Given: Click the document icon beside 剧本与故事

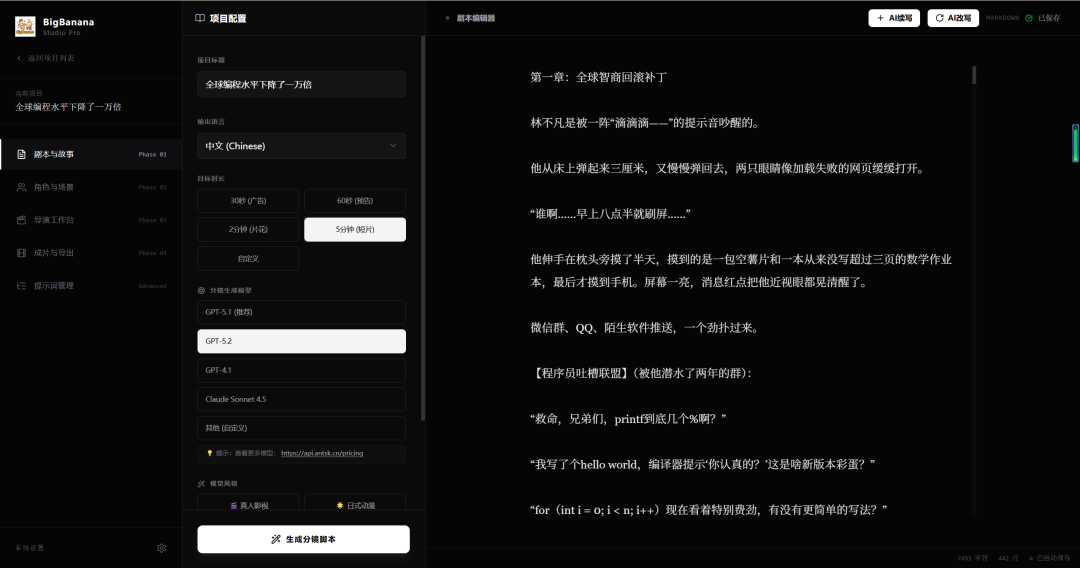Looking at the screenshot, I should tap(22, 154).
